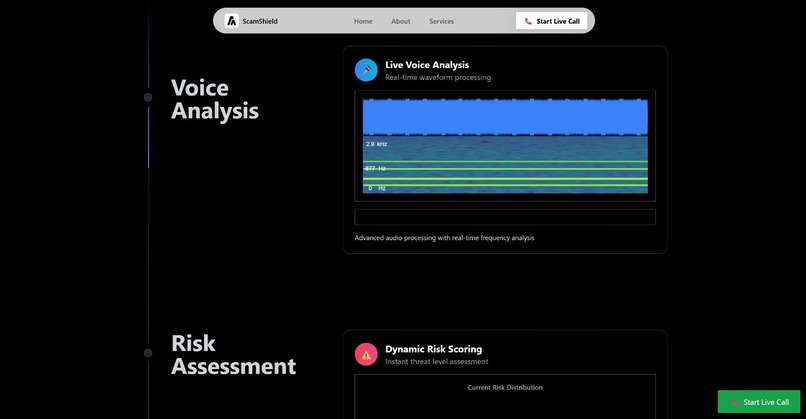
Task: Click phone icon in navbar call button
Action: coord(528,22)
